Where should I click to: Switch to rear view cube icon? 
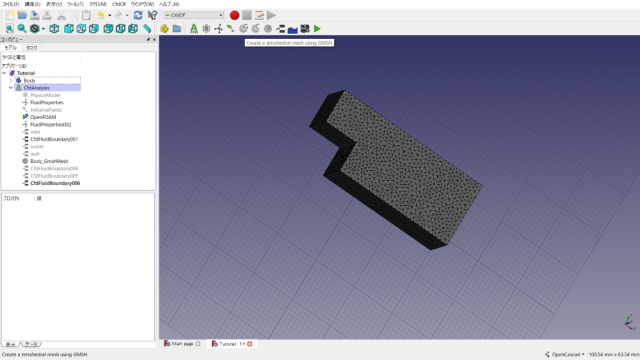pos(108,29)
